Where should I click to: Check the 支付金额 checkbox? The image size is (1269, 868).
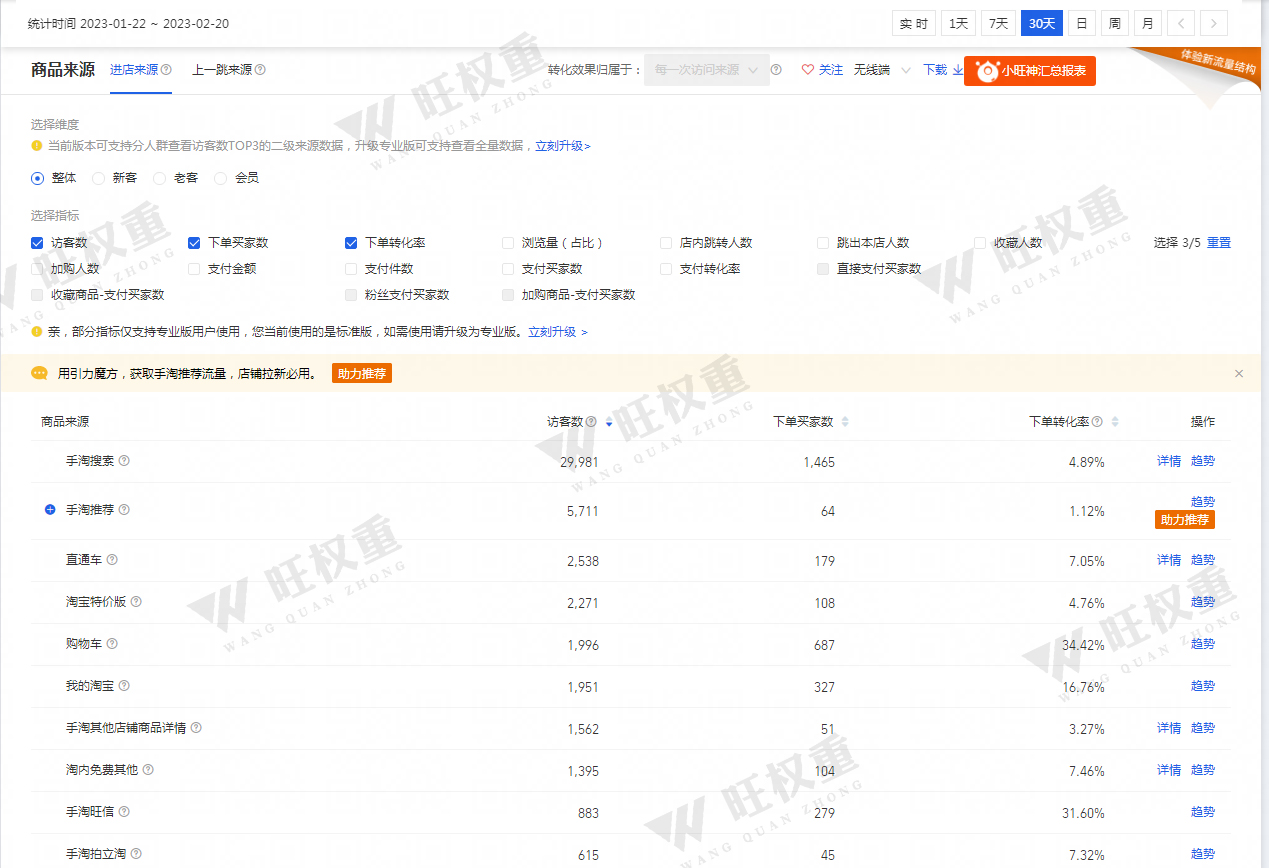(194, 269)
